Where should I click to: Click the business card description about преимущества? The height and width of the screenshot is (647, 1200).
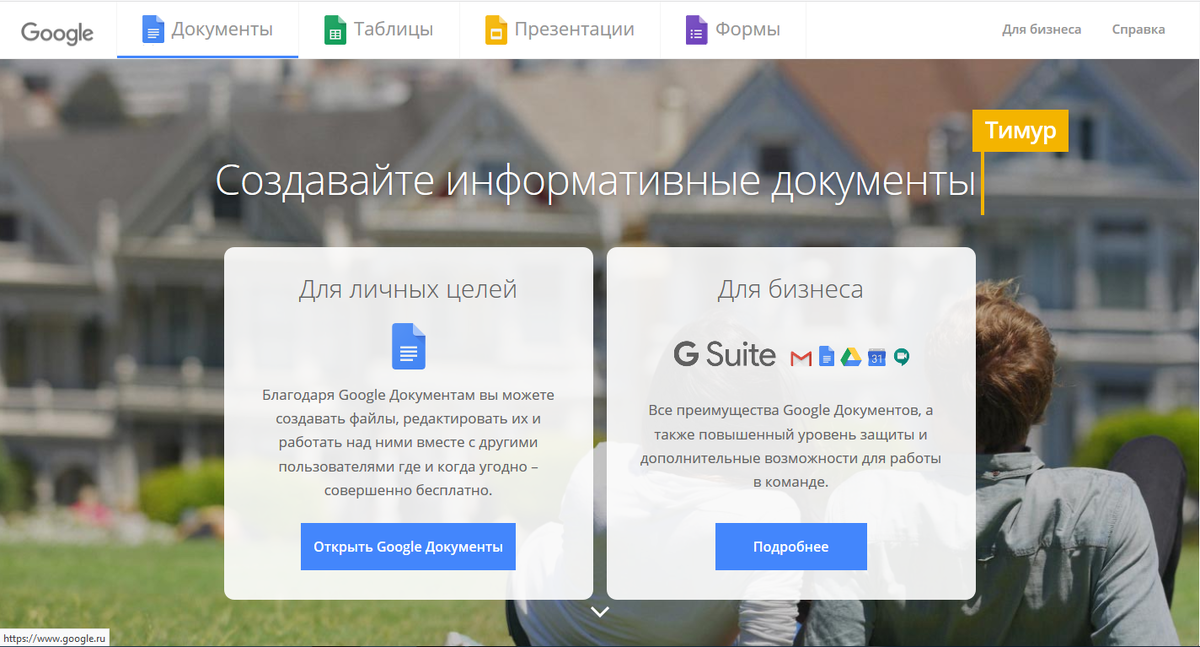pyautogui.click(x=791, y=446)
